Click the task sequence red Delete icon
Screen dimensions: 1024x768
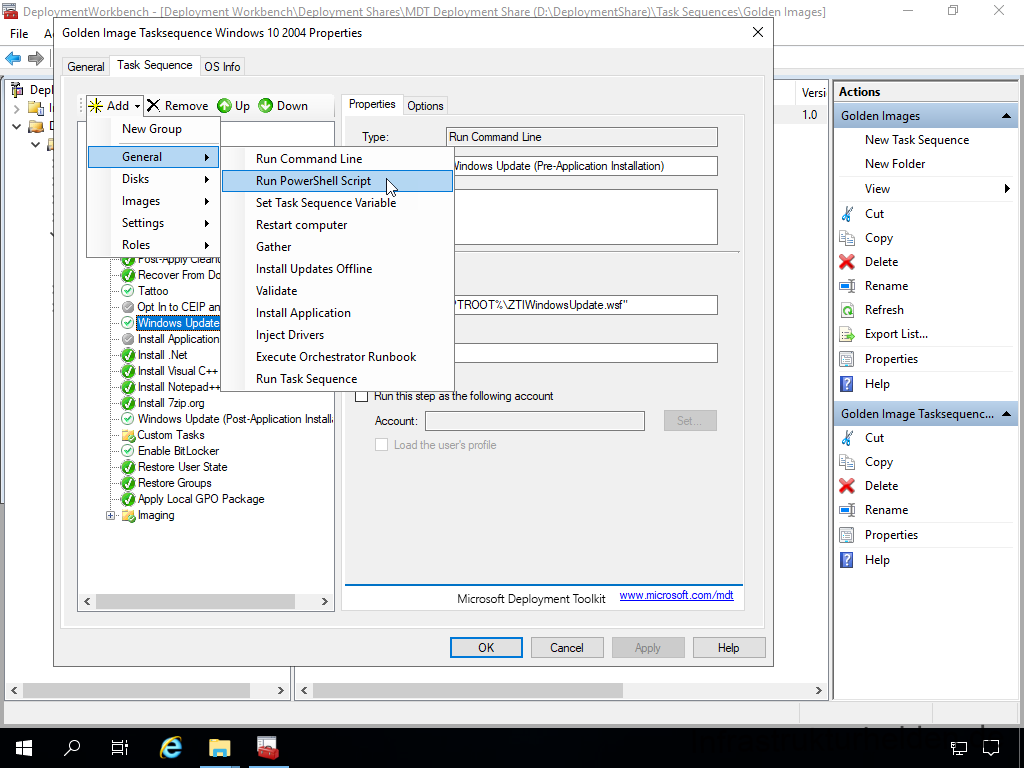tap(847, 486)
